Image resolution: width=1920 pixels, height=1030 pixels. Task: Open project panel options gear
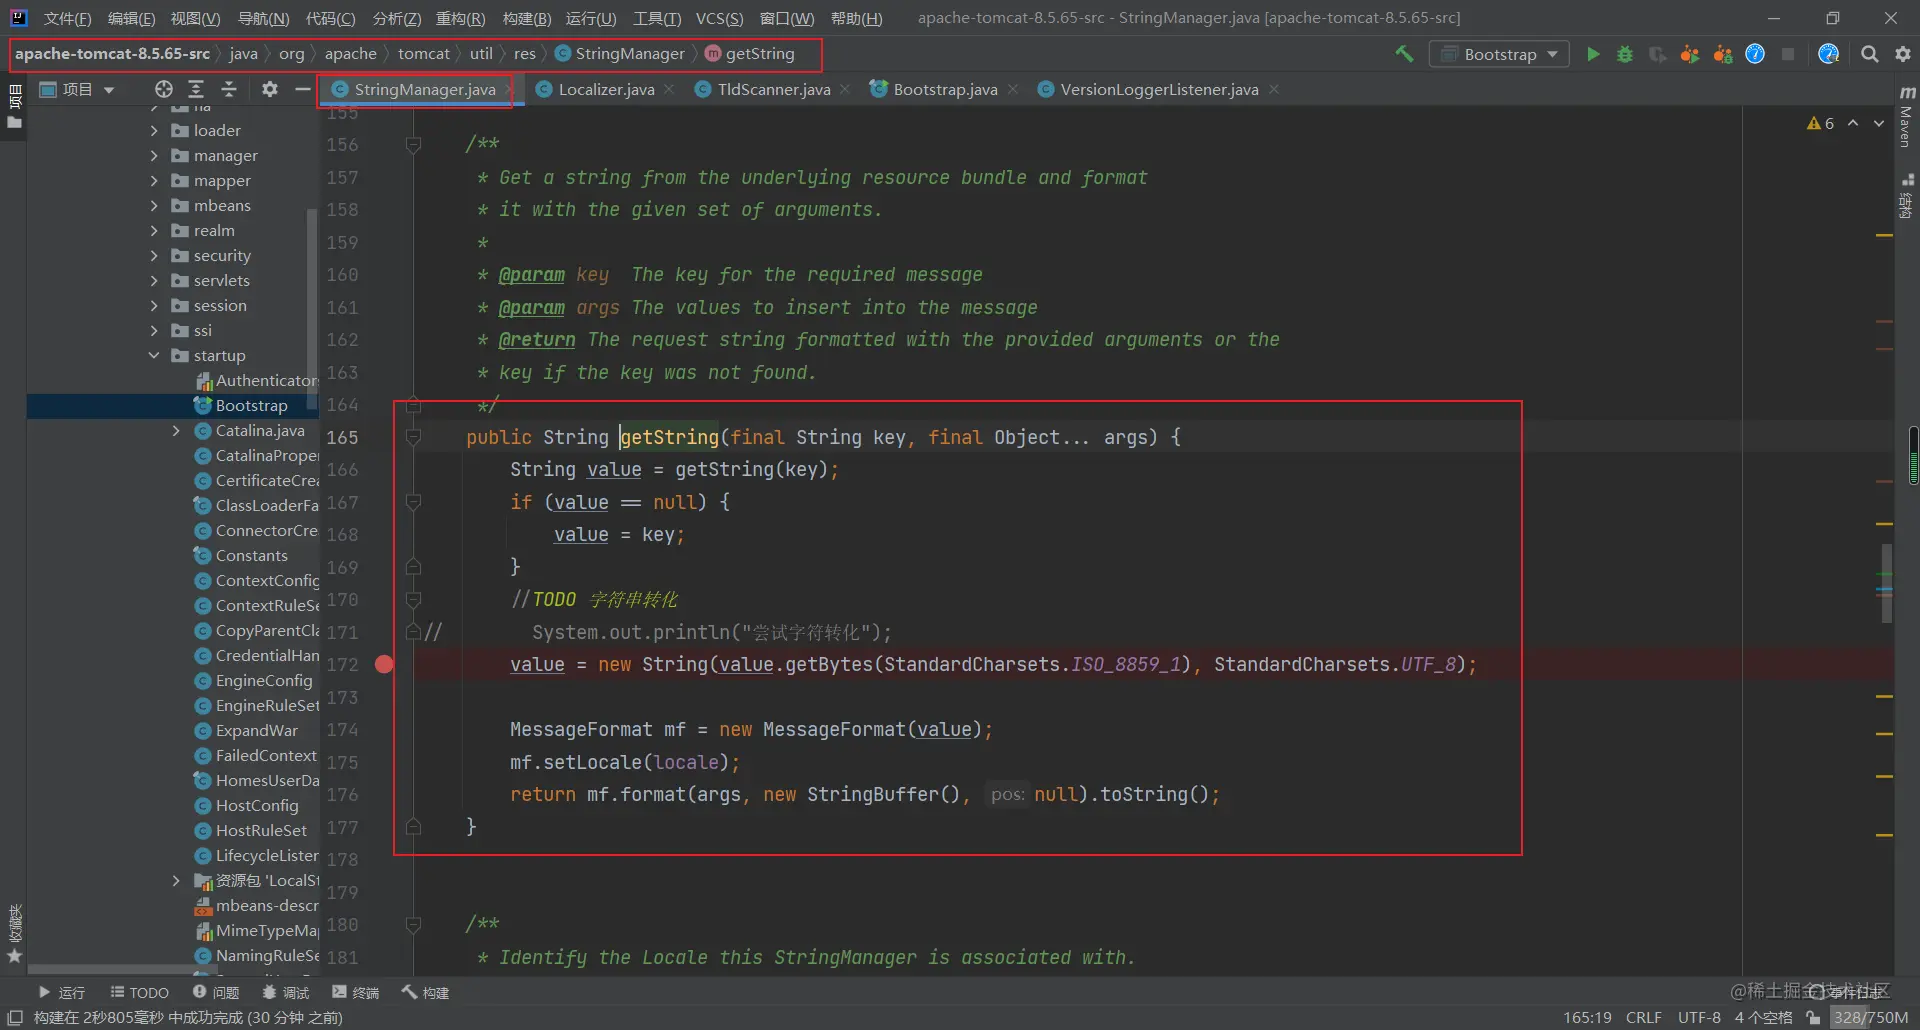(270, 89)
